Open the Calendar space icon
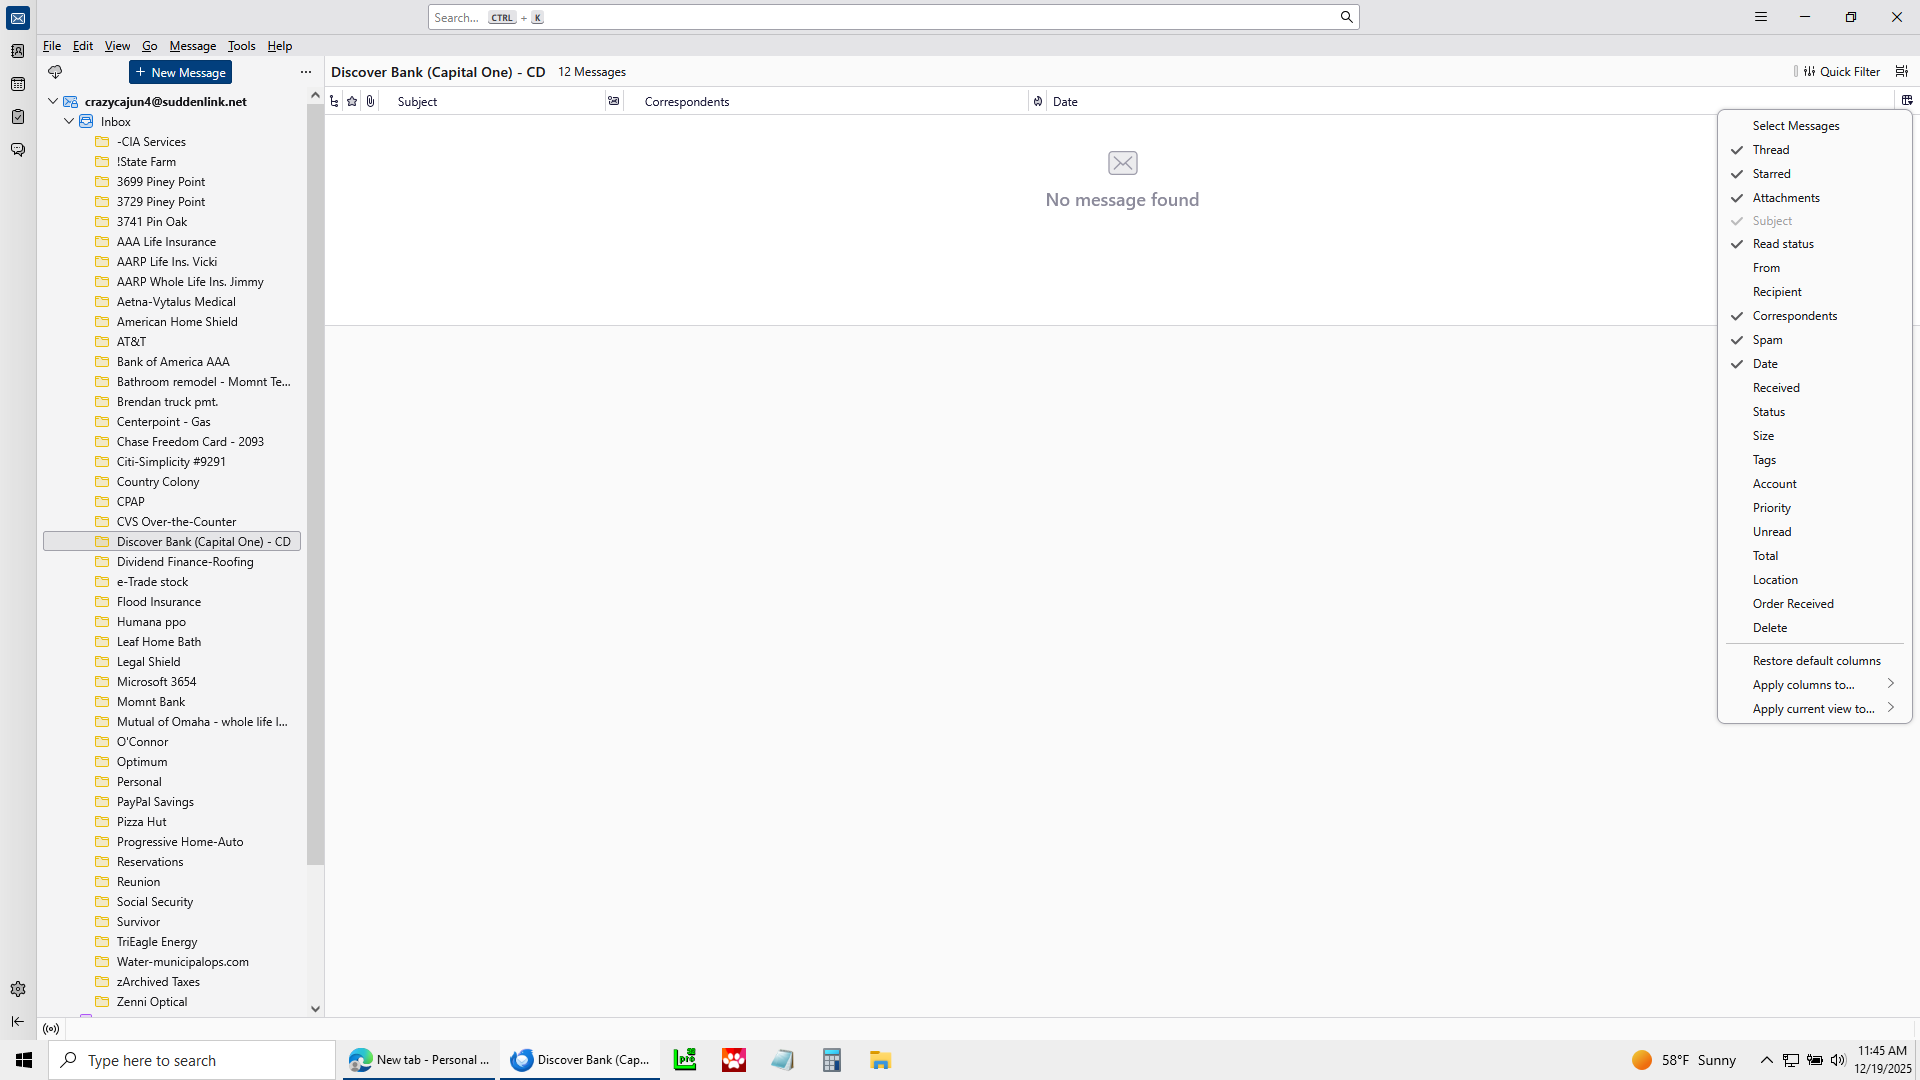This screenshot has width=1920, height=1080. [x=18, y=84]
